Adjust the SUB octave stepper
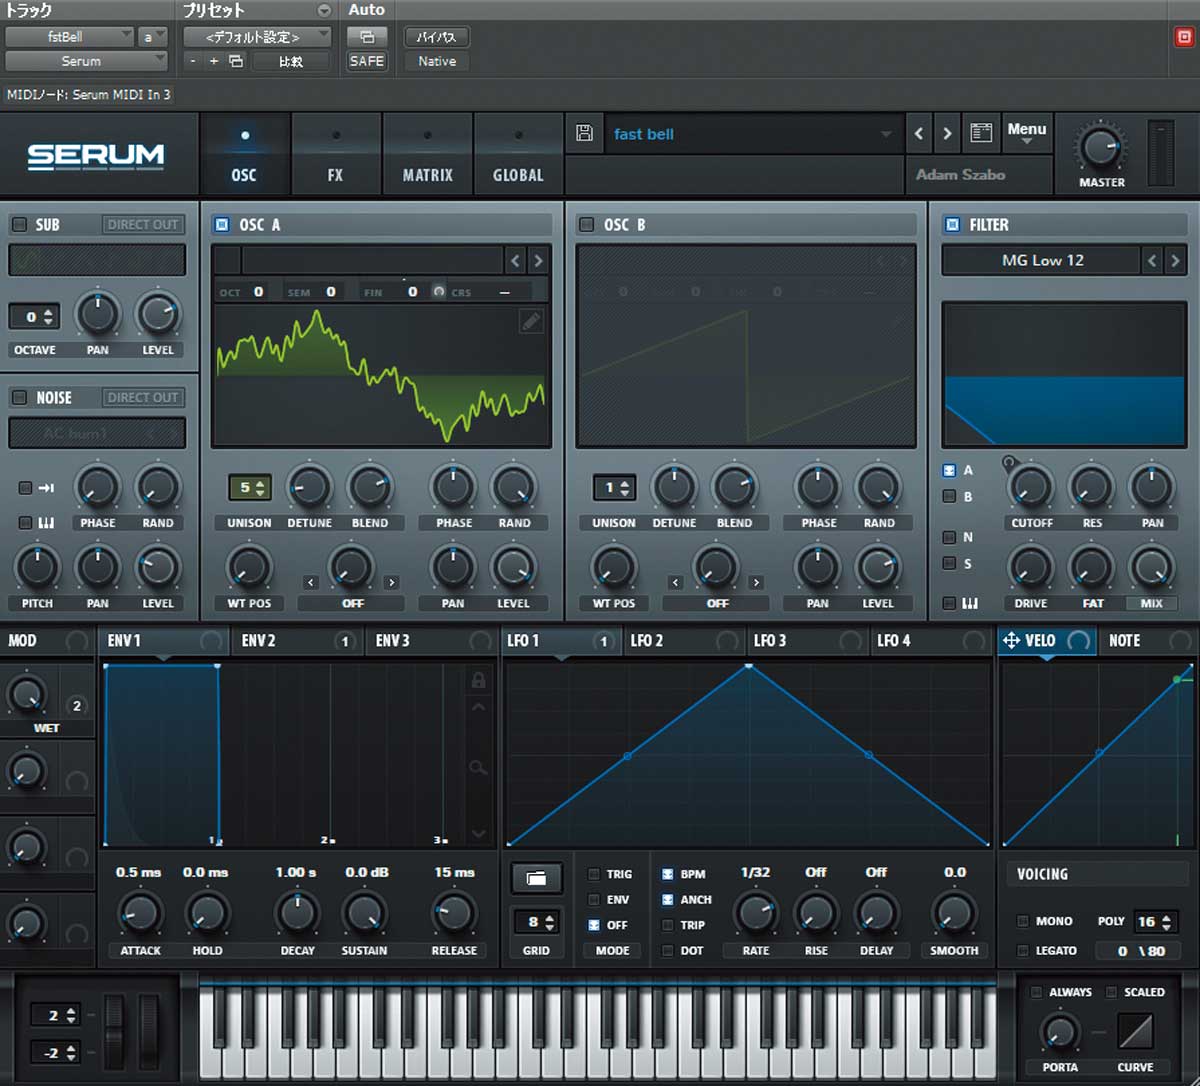 pos(35,317)
